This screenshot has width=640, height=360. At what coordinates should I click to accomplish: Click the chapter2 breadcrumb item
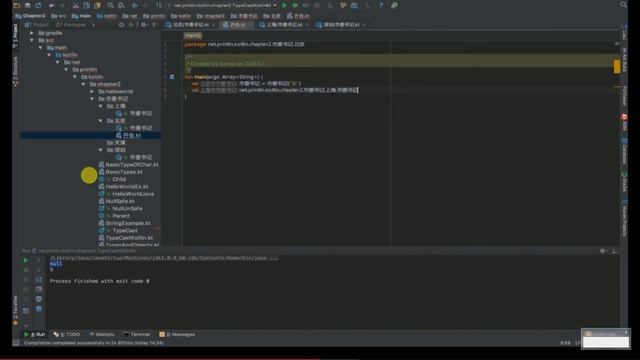(210, 16)
